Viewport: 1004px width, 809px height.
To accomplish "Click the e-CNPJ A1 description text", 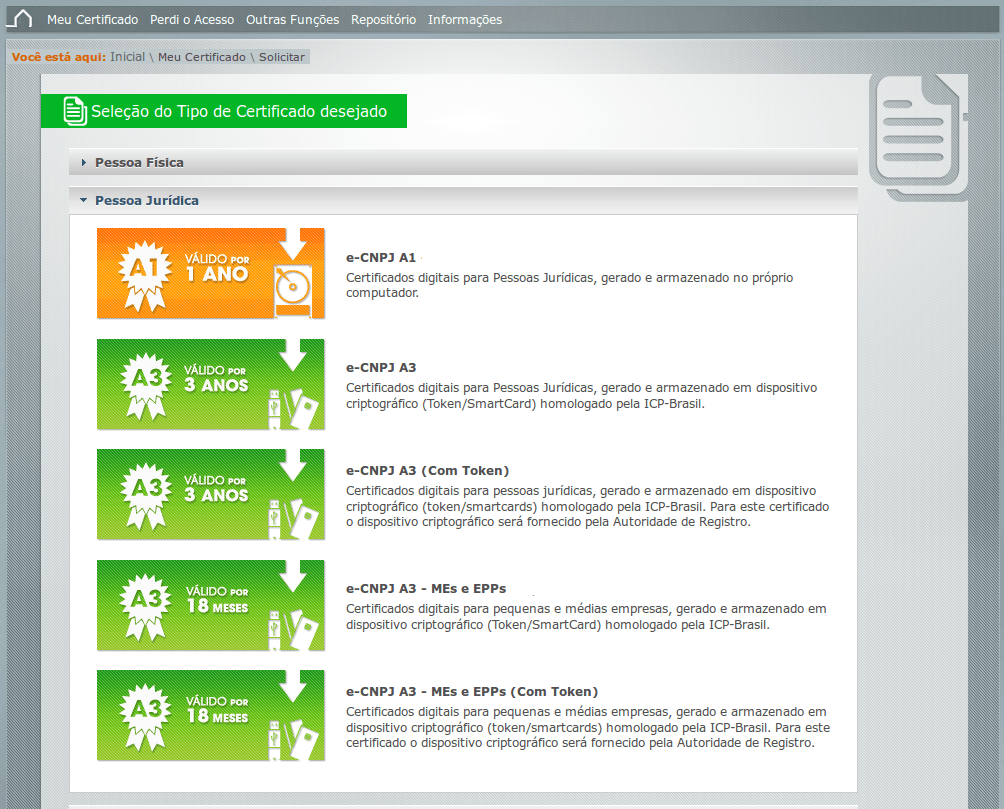I will [x=569, y=285].
